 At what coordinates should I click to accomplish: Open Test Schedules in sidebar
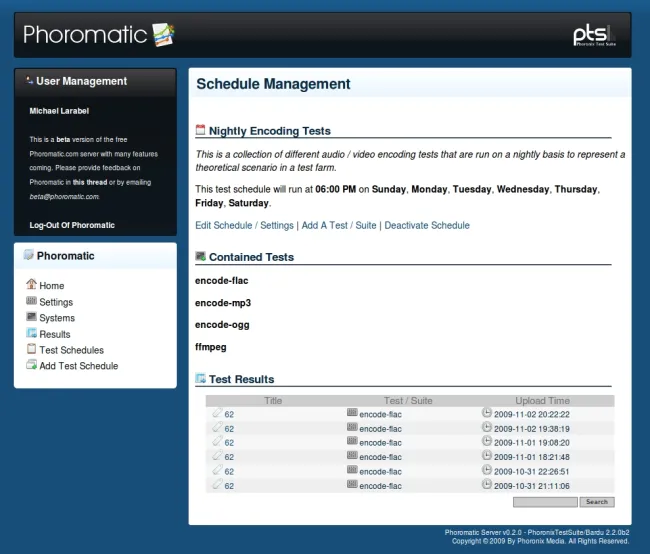(x=72, y=350)
